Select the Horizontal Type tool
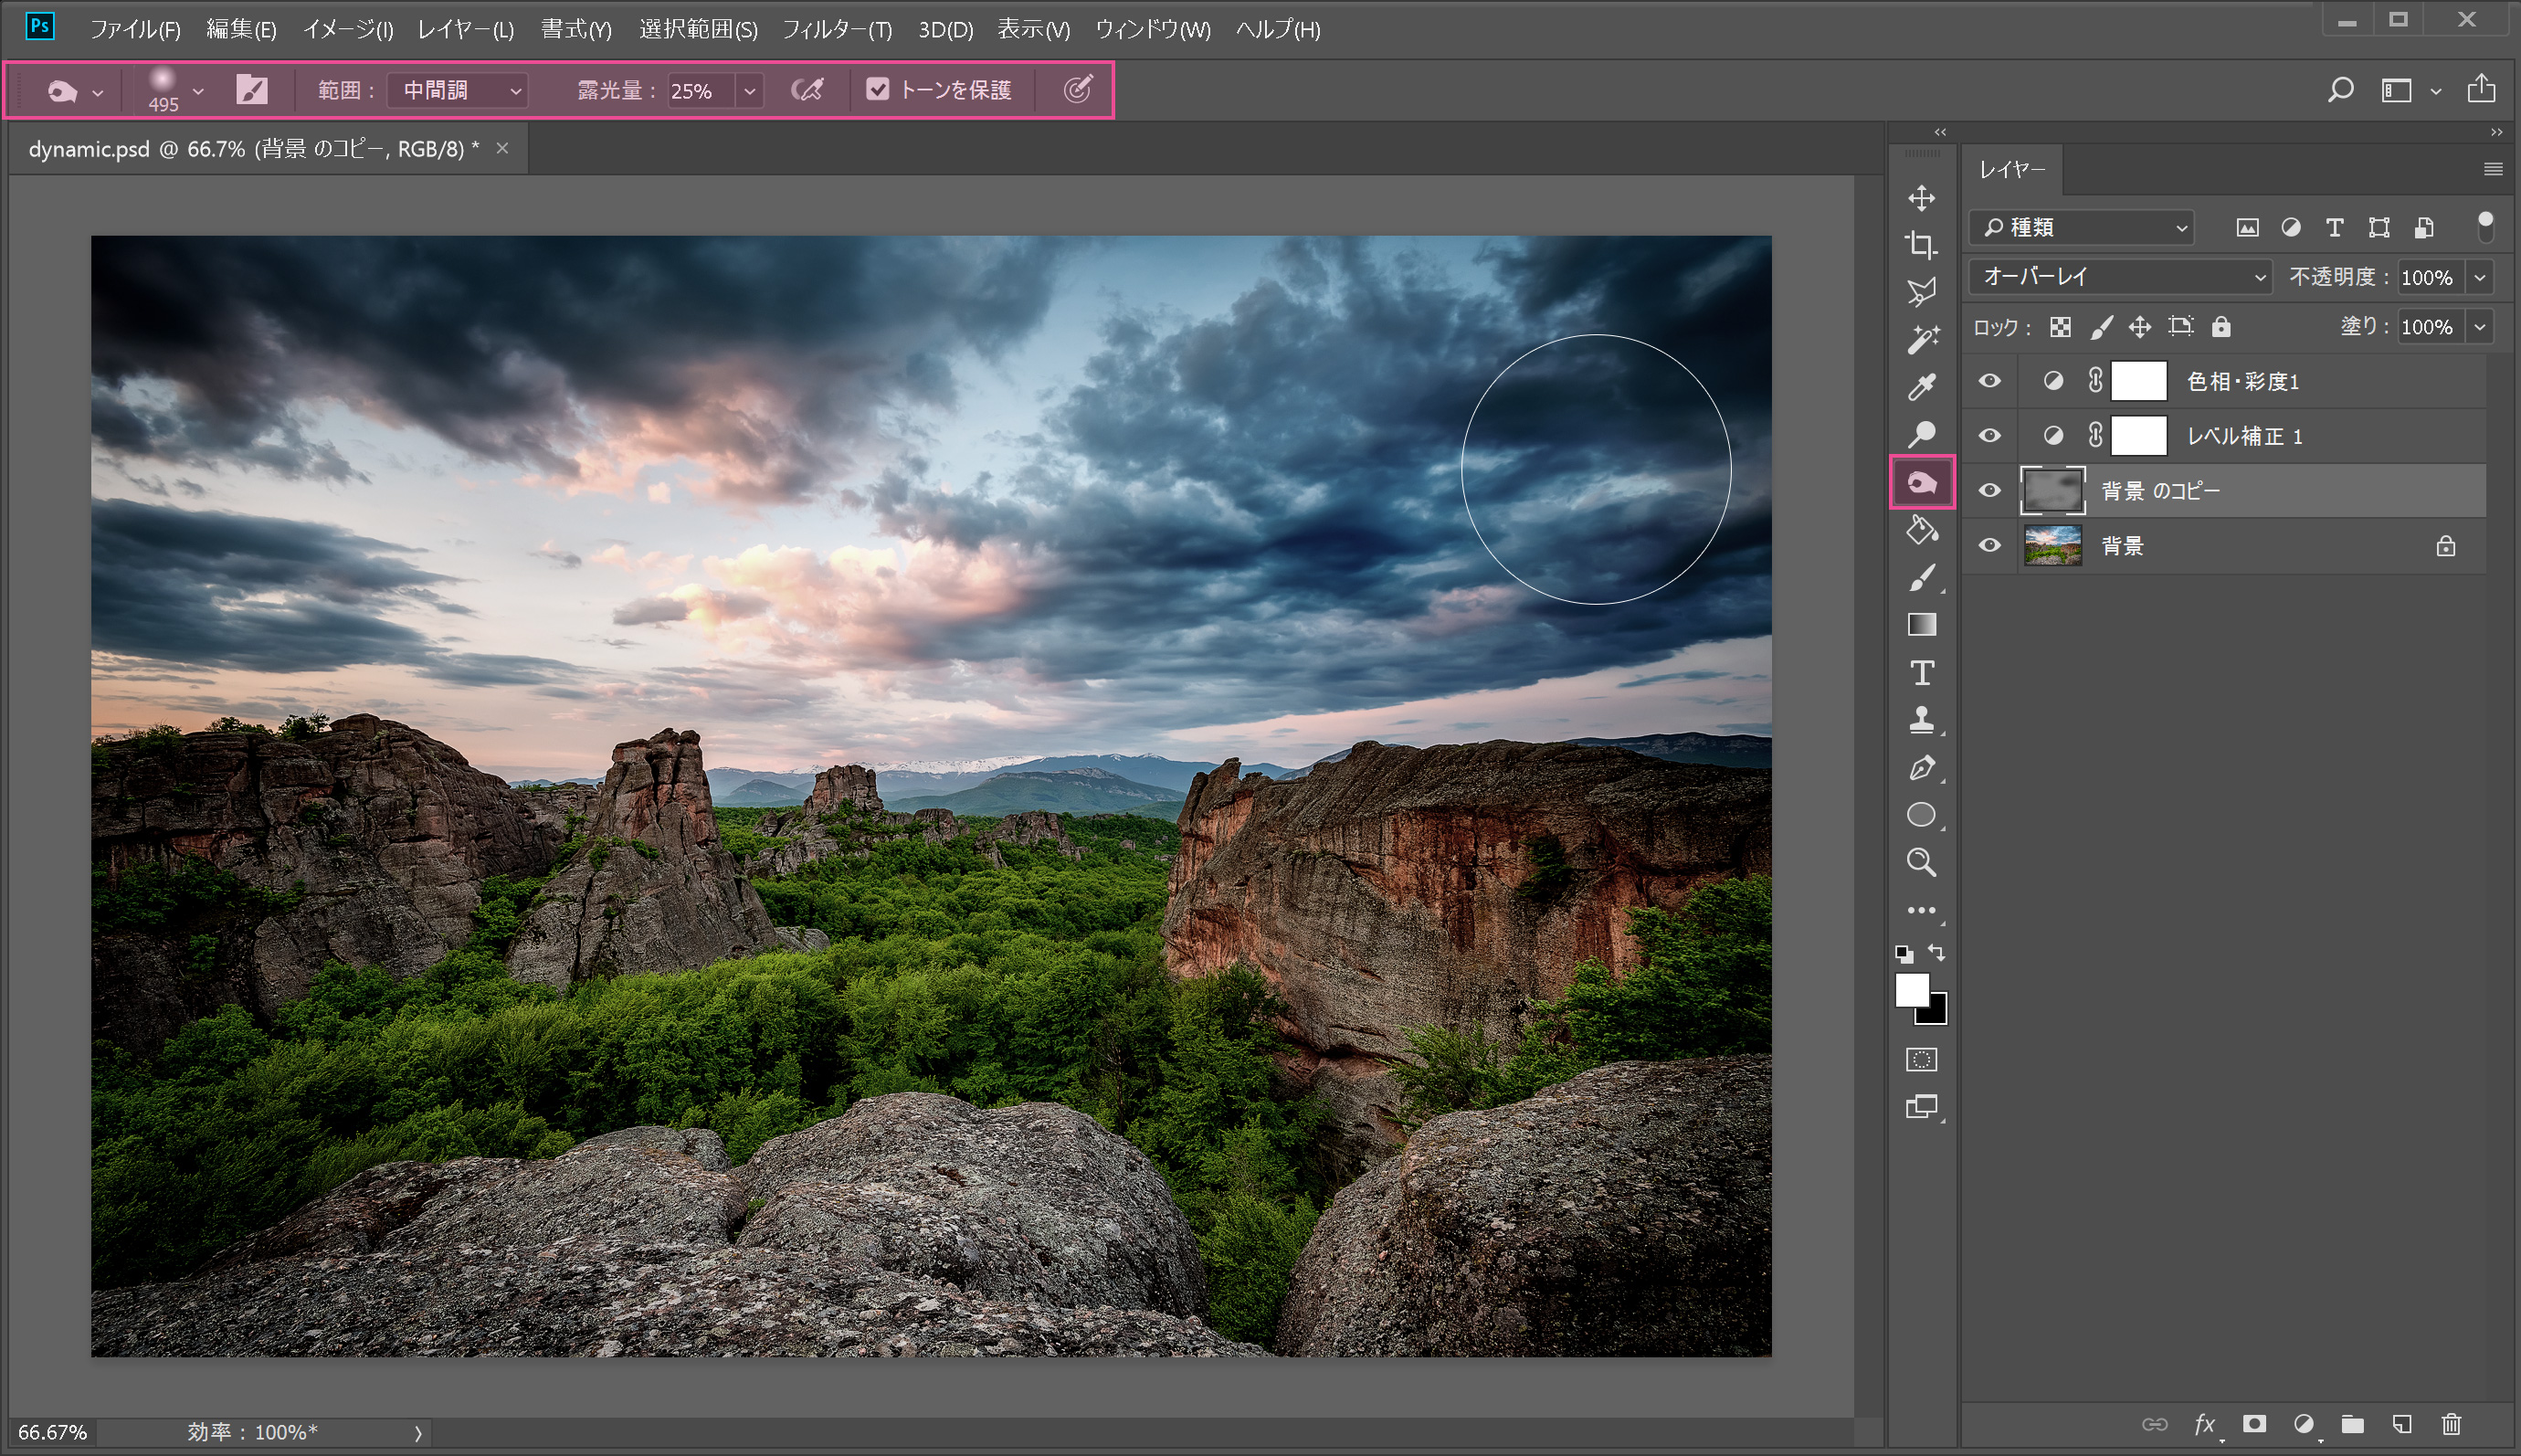Viewport: 2521px width, 1456px height. (x=1921, y=673)
